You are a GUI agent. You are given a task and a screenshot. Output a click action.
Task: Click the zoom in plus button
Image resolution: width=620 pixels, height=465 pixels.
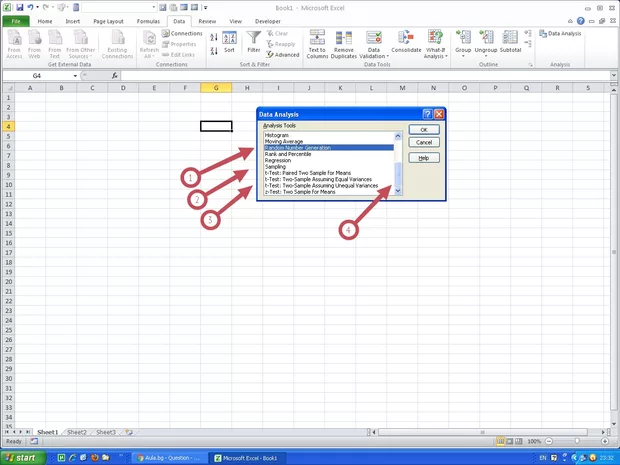click(605, 441)
